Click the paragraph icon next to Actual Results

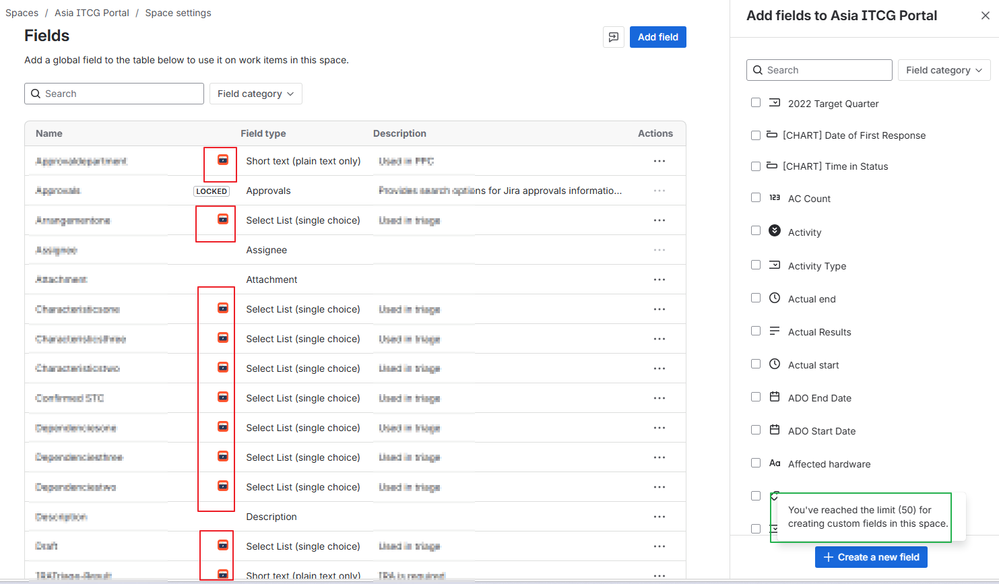[x=775, y=331]
